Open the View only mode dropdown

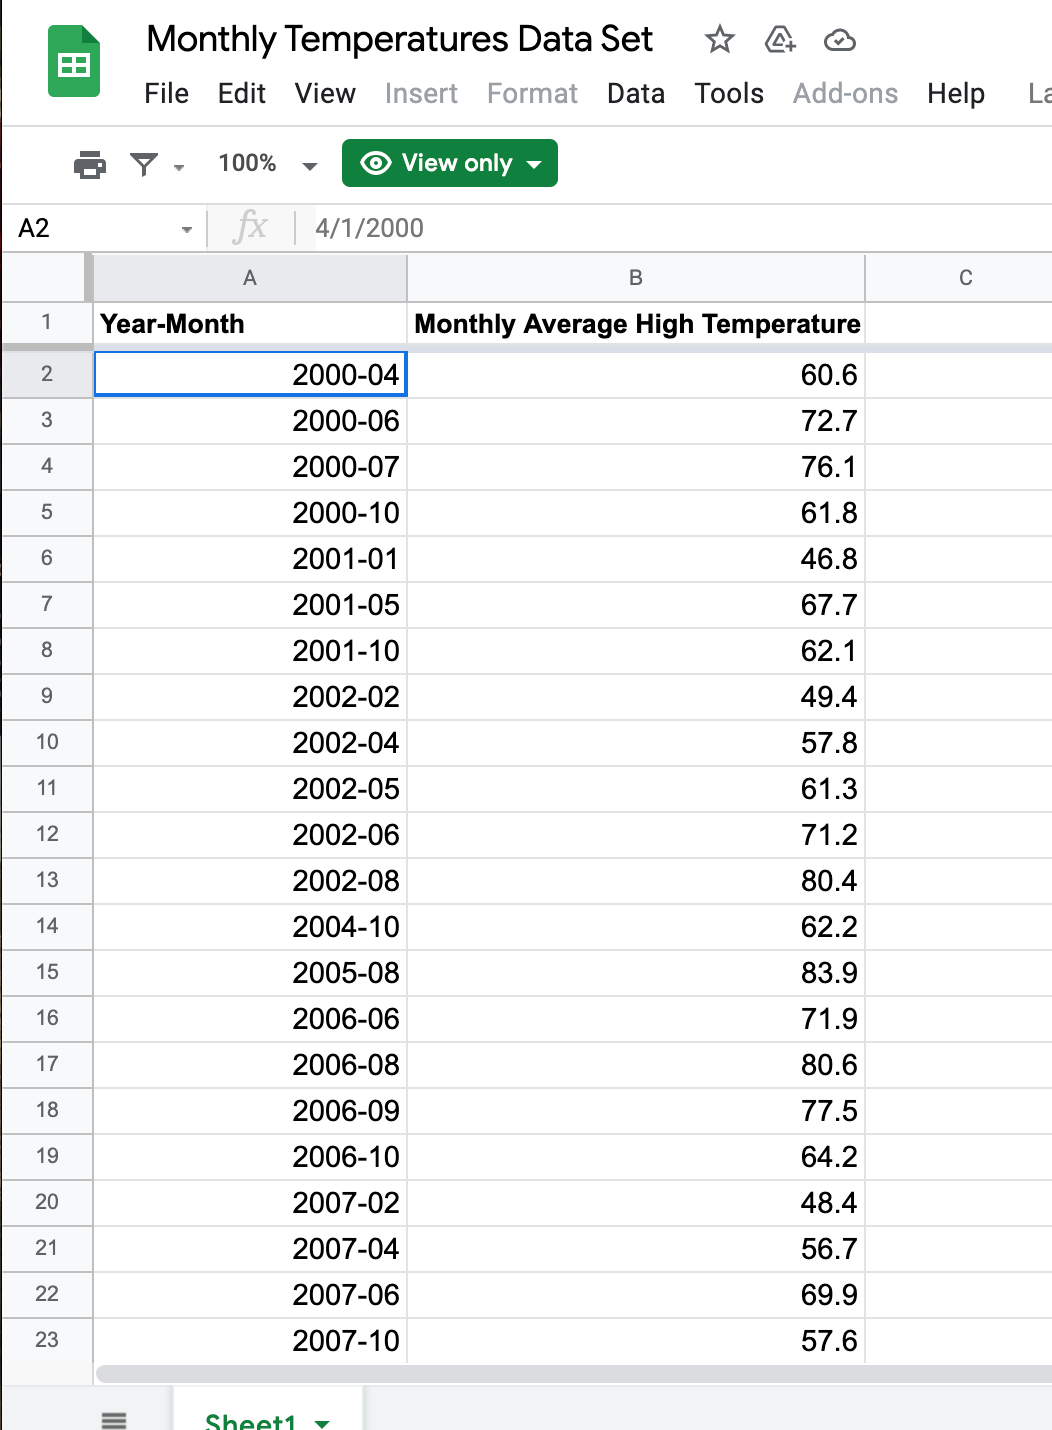(450, 163)
